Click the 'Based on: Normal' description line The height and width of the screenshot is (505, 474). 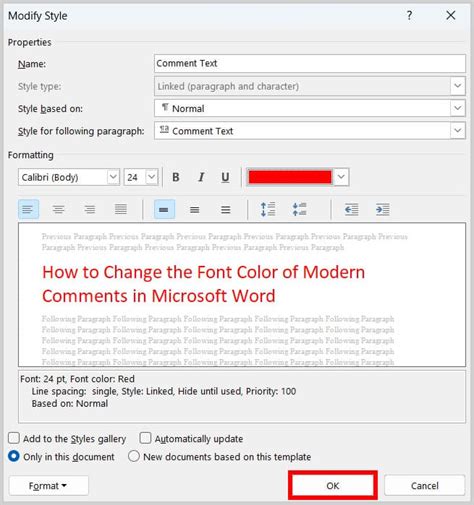[70, 404]
